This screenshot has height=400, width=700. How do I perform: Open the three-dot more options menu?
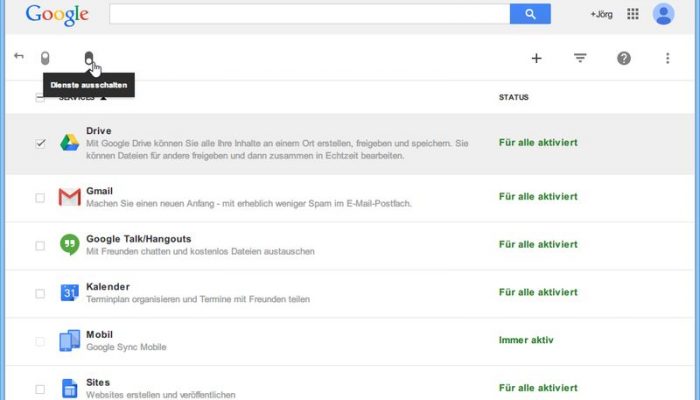click(667, 58)
